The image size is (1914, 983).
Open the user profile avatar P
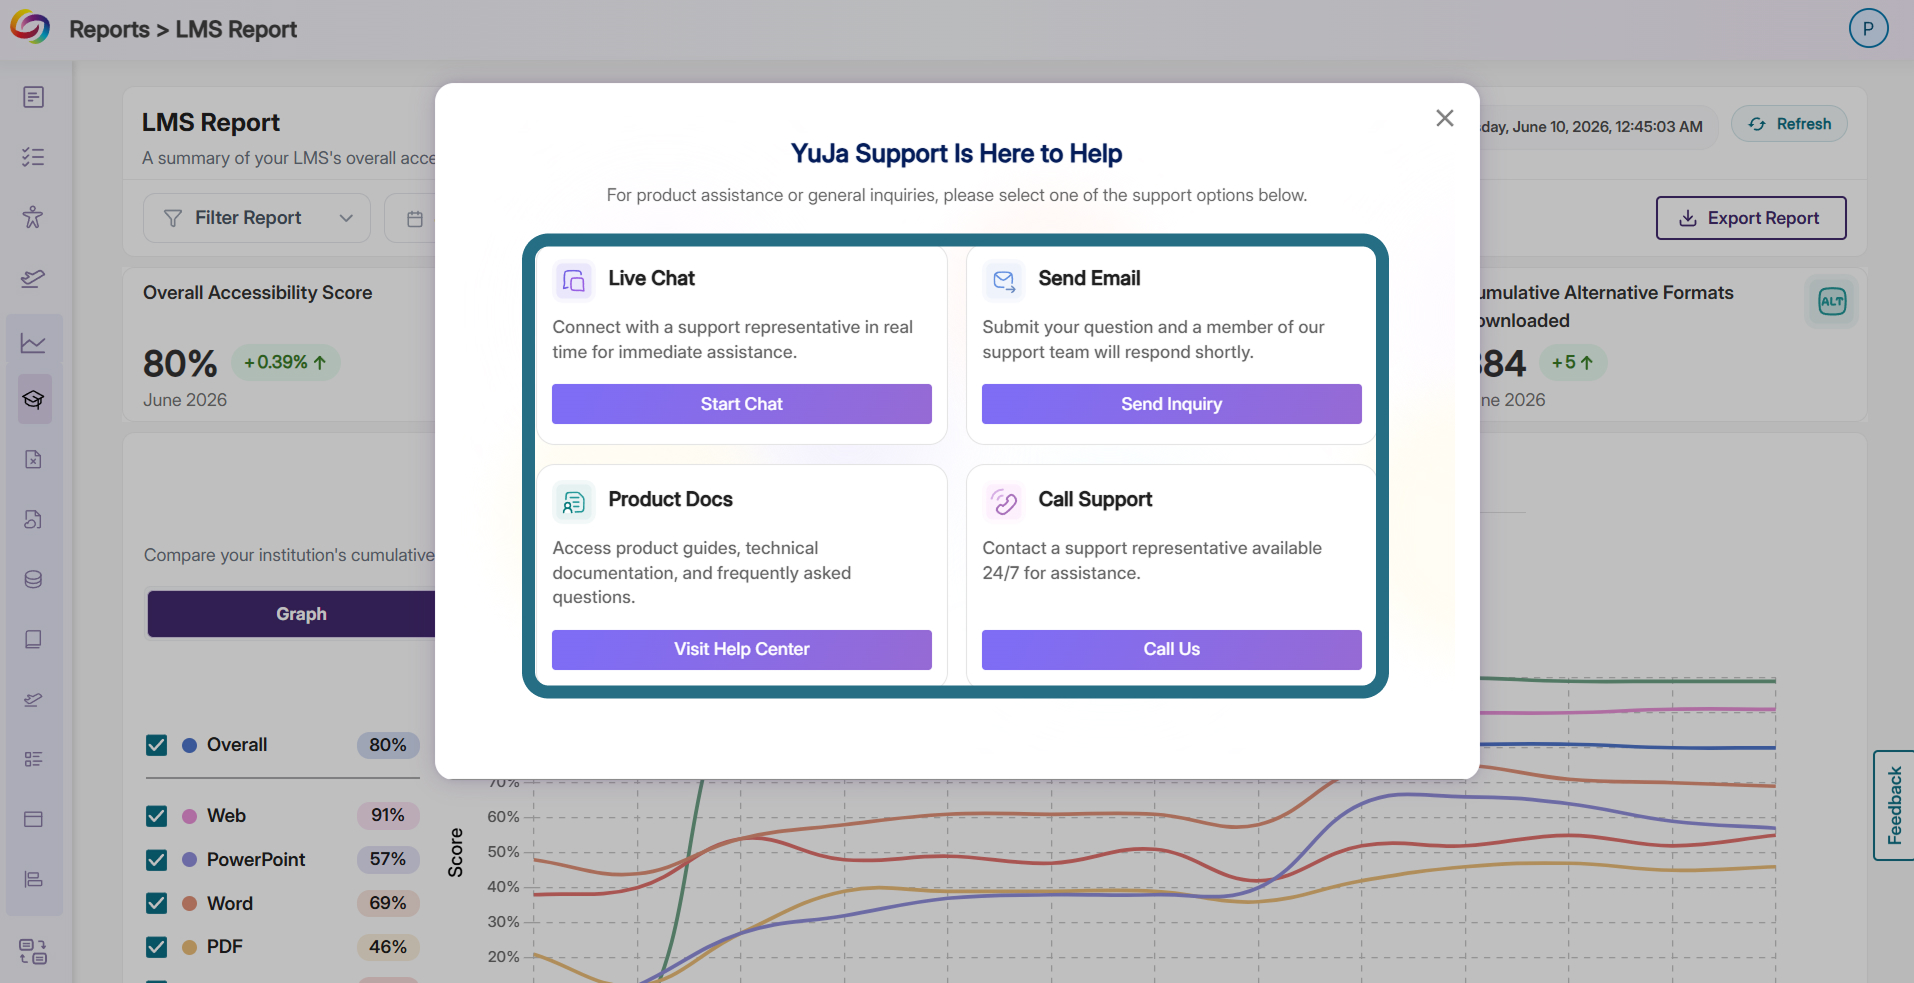(x=1868, y=28)
